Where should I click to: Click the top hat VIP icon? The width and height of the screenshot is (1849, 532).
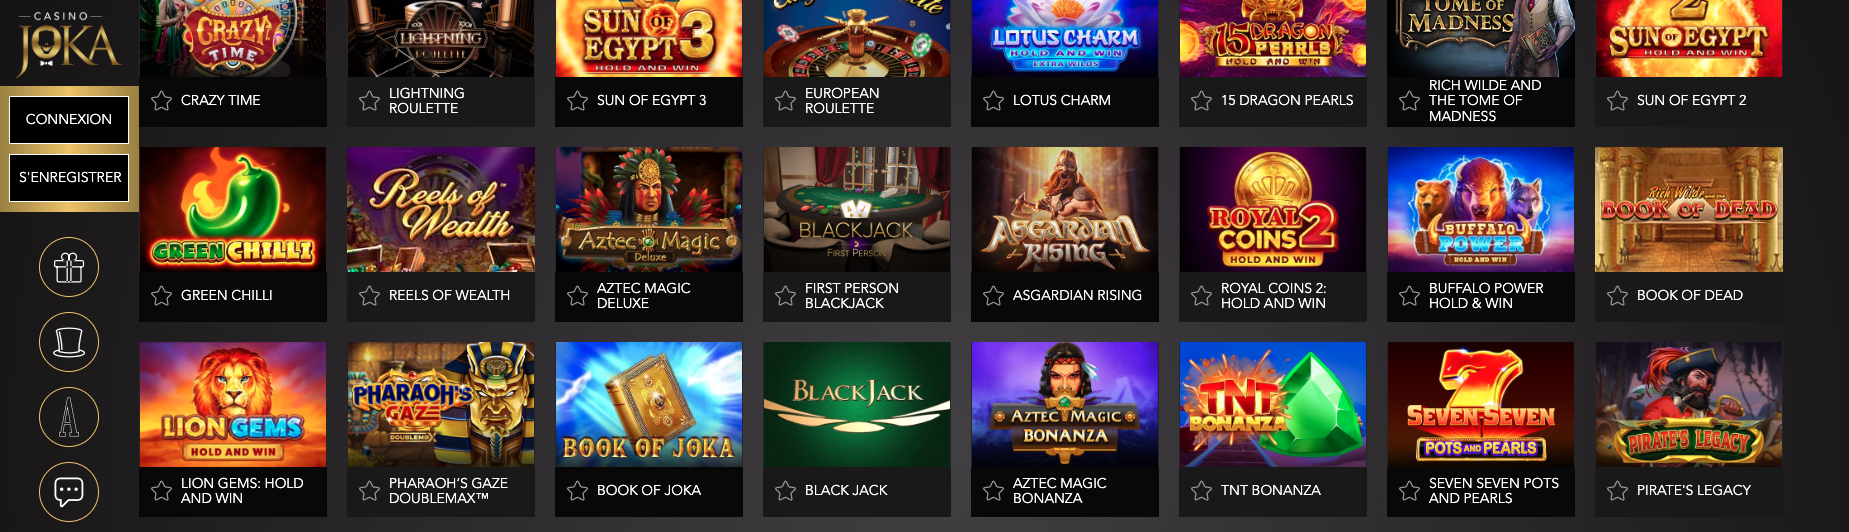click(69, 342)
